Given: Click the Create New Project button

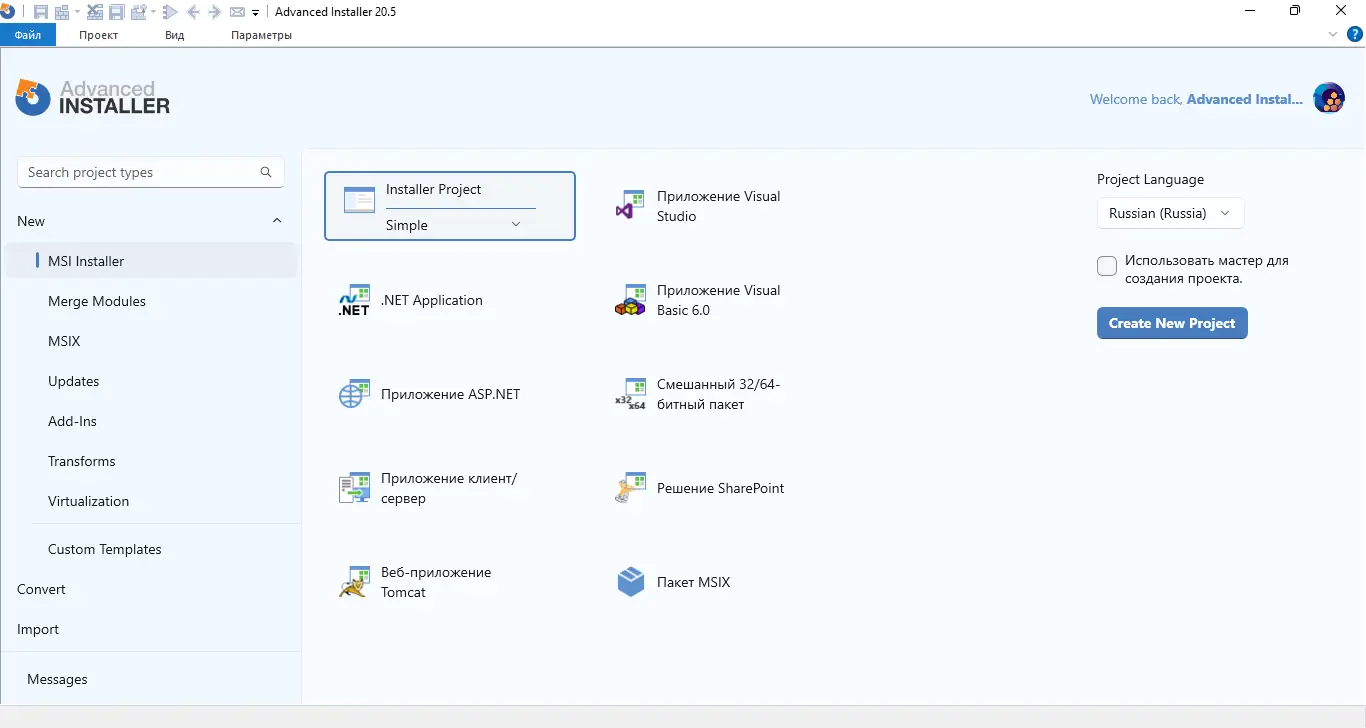Looking at the screenshot, I should (x=1171, y=323).
